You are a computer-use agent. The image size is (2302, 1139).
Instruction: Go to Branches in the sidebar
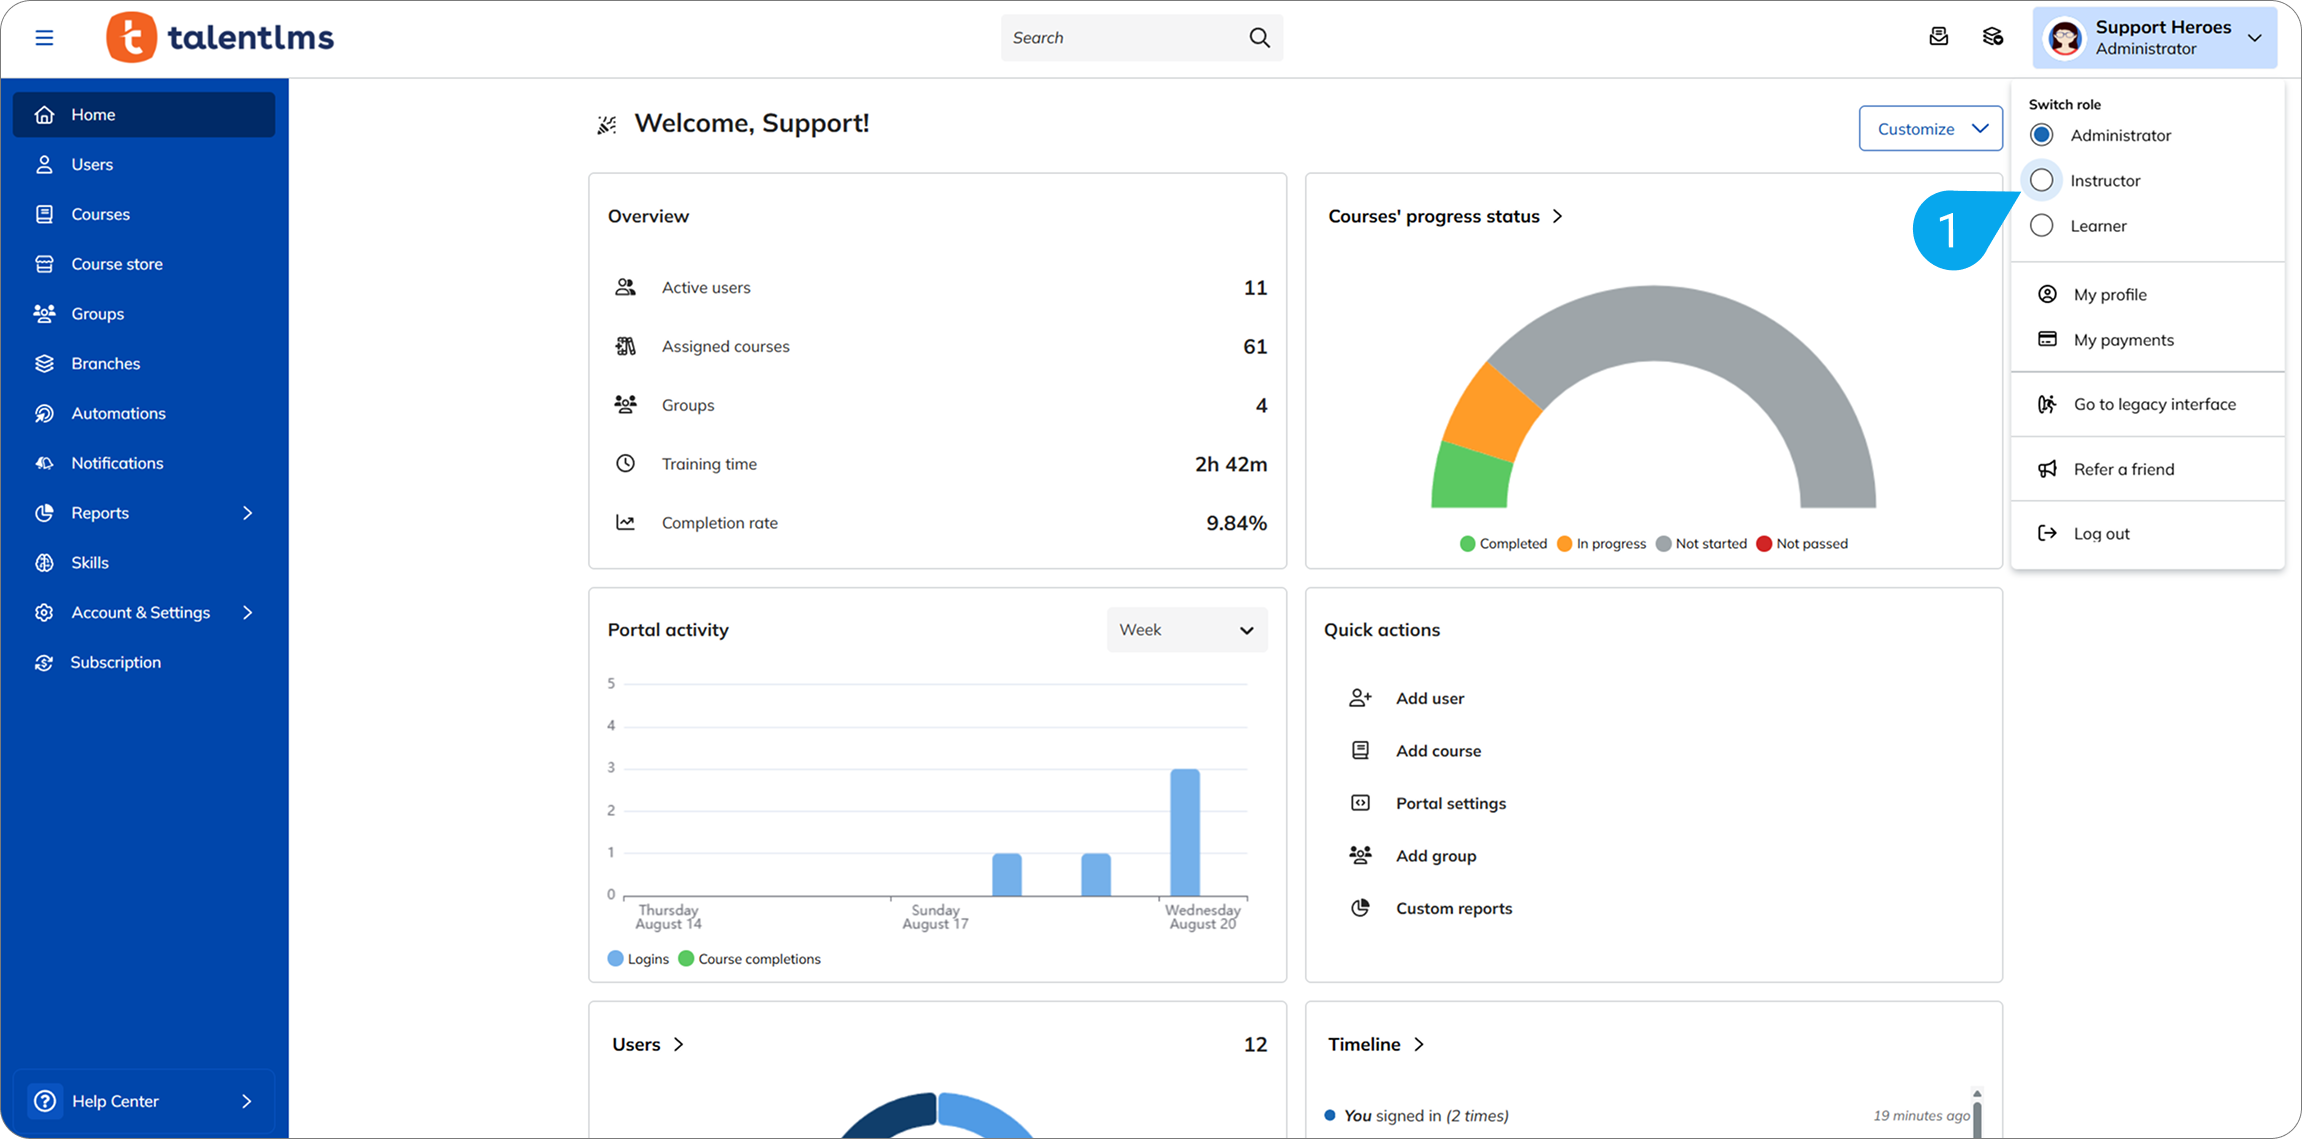click(x=105, y=363)
